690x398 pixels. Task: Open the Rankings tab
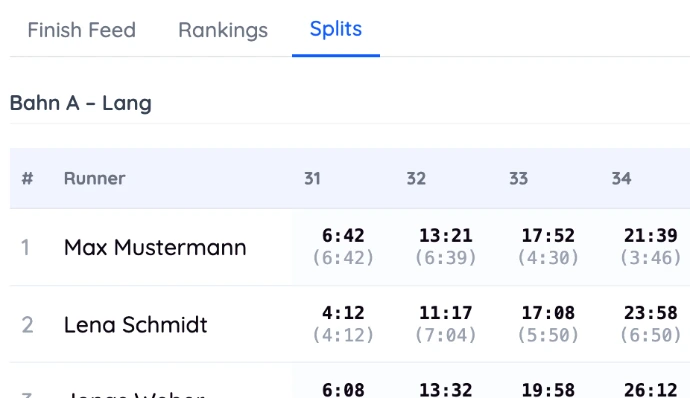click(223, 31)
